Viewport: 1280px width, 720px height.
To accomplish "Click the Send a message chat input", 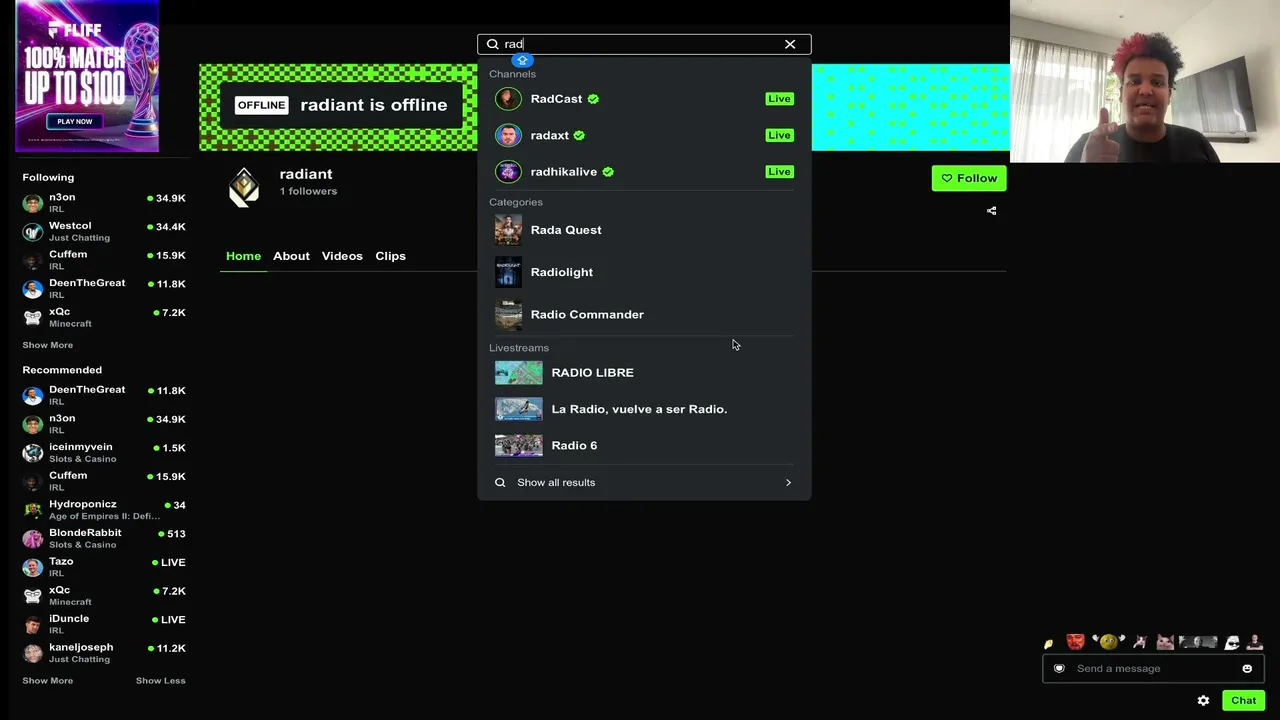I will click(1153, 669).
